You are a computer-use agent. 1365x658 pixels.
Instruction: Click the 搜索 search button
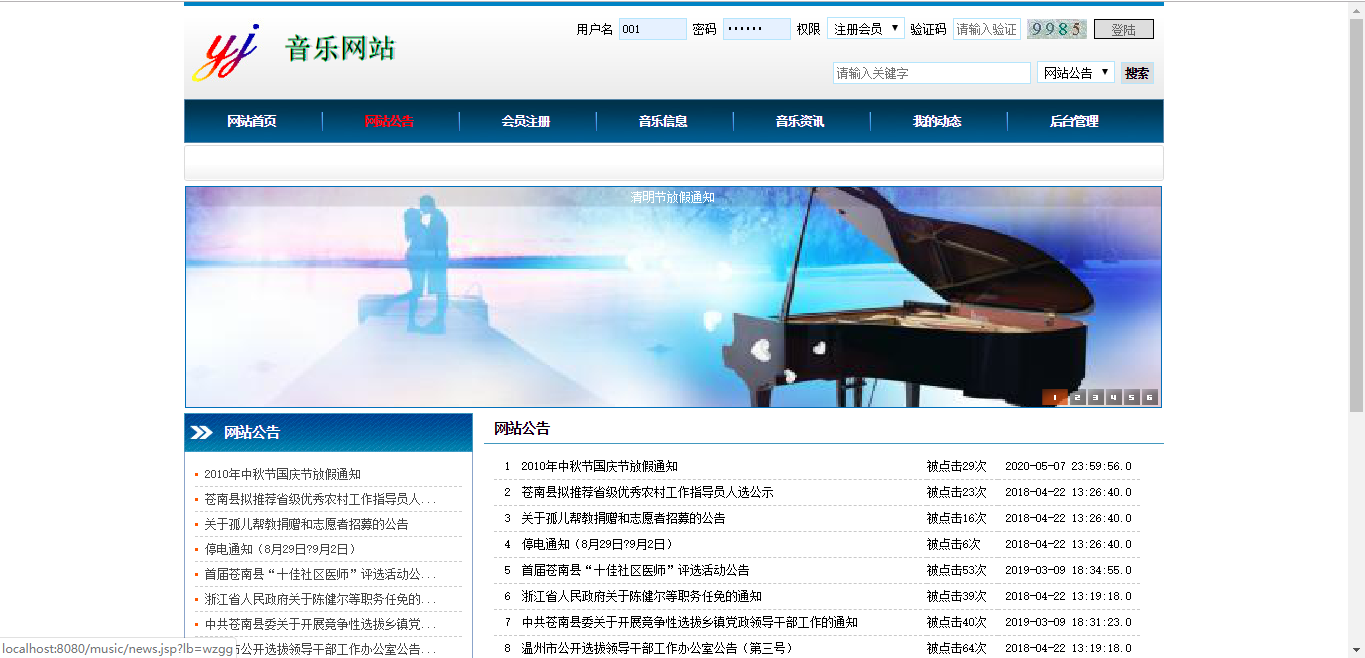(1137, 72)
